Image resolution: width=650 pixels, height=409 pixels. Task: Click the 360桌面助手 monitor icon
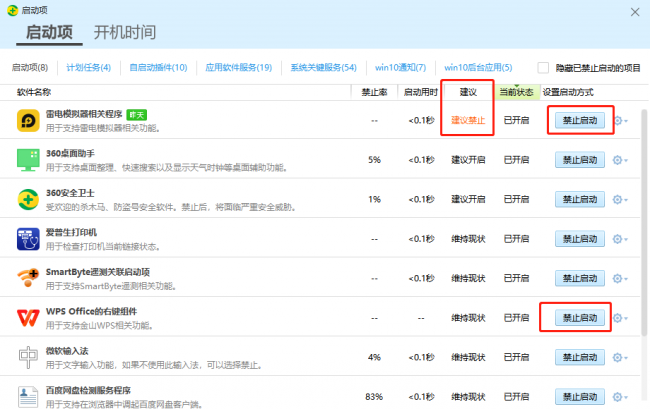pos(28,160)
